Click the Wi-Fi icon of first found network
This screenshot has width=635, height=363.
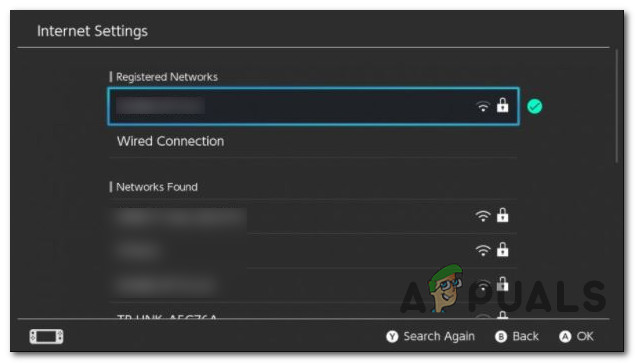coord(483,216)
